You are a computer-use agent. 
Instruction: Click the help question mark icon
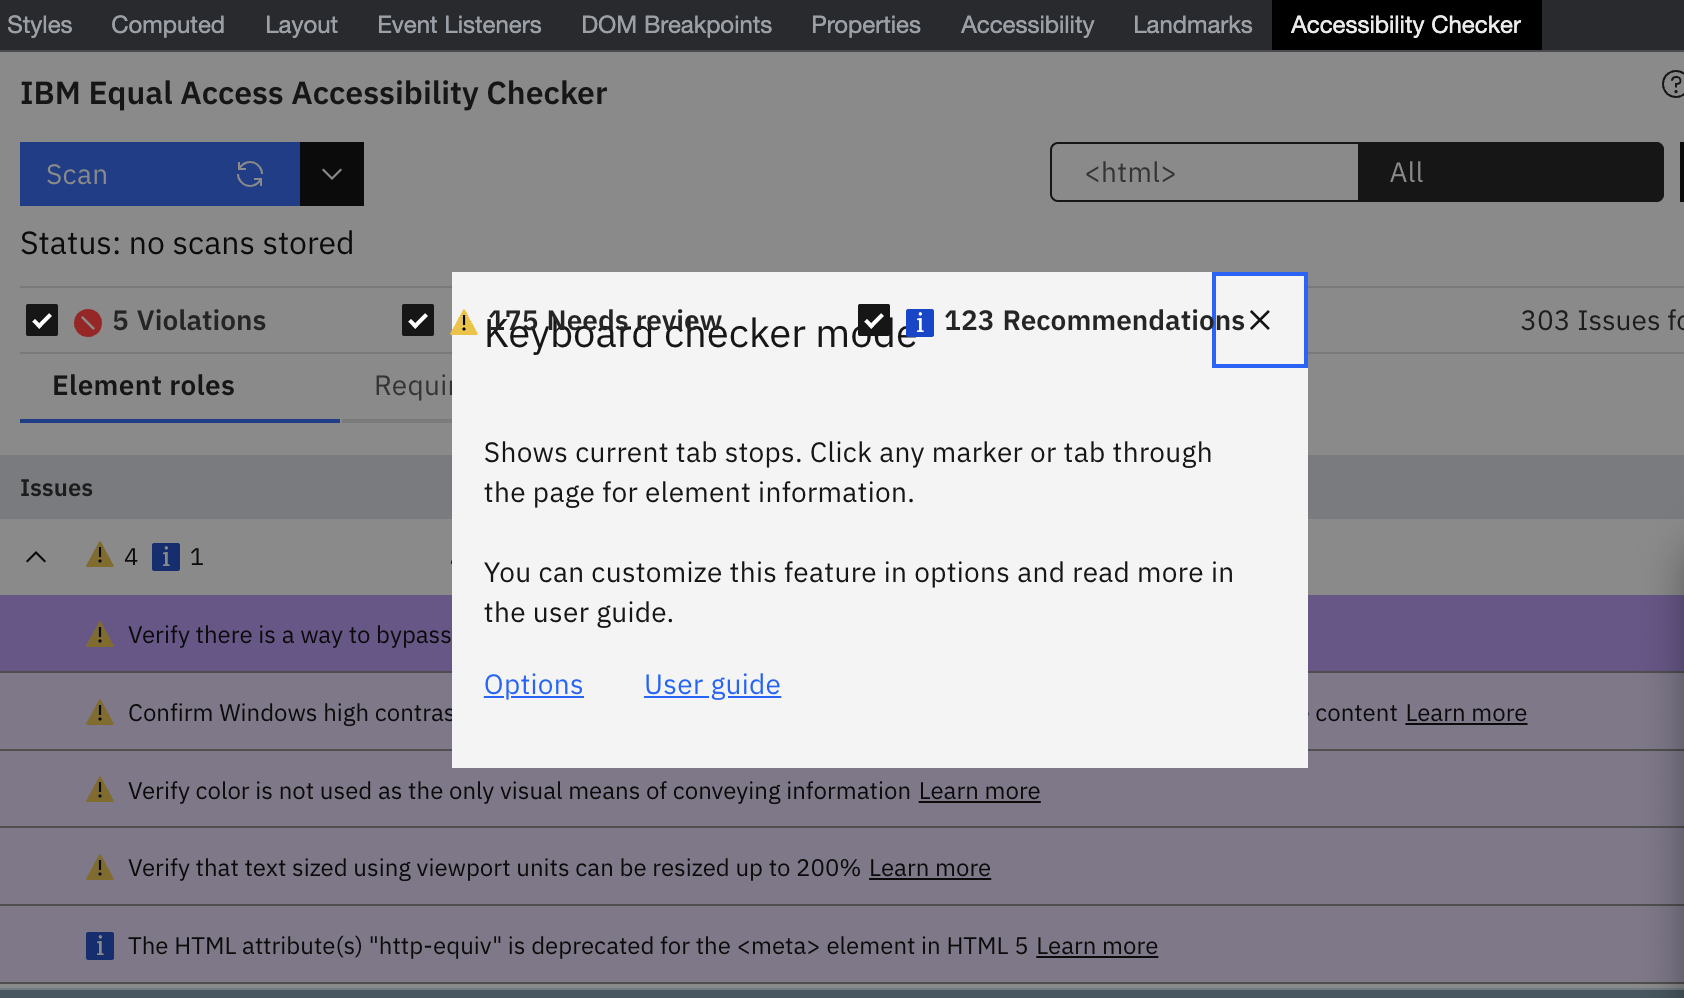tap(1673, 86)
